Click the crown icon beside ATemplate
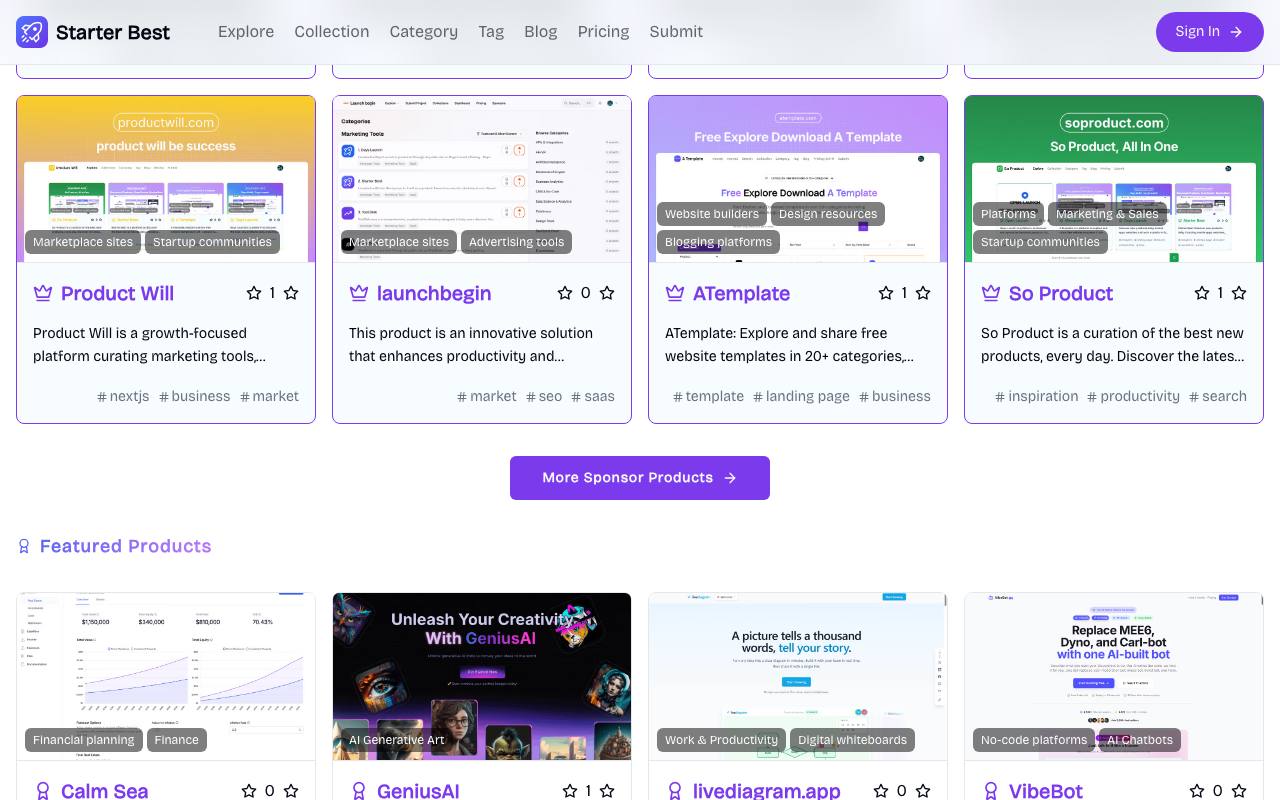Viewport: 1280px width, 800px height. (x=675, y=293)
